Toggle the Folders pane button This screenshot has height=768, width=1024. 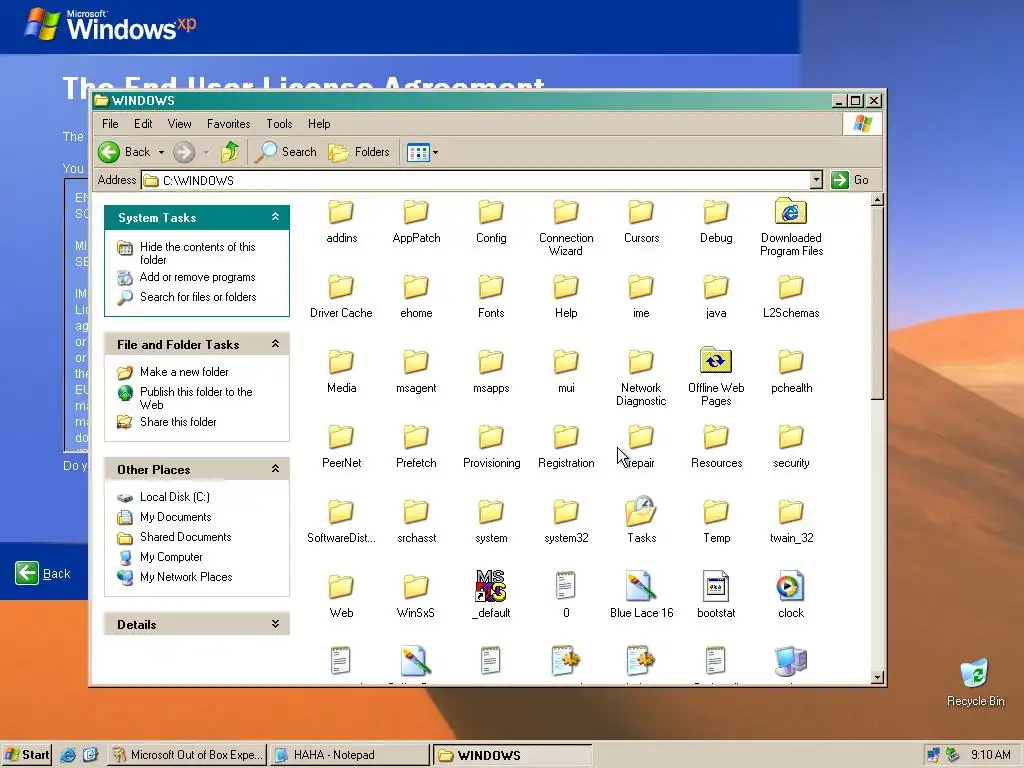coord(359,152)
